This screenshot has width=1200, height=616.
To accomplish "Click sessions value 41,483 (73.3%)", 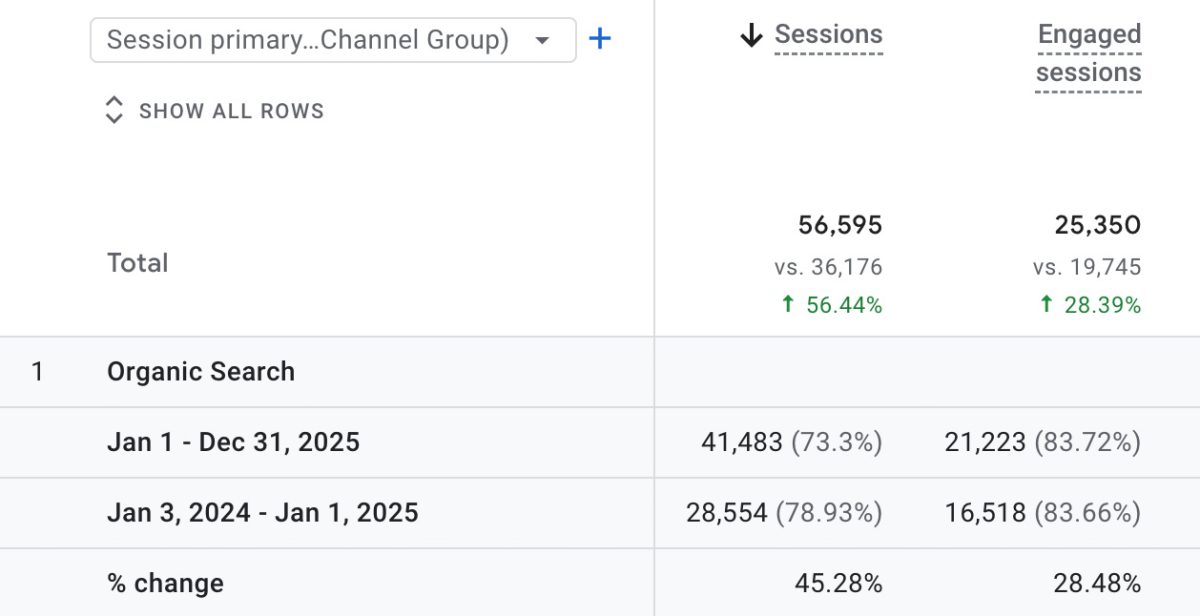I will [792, 442].
